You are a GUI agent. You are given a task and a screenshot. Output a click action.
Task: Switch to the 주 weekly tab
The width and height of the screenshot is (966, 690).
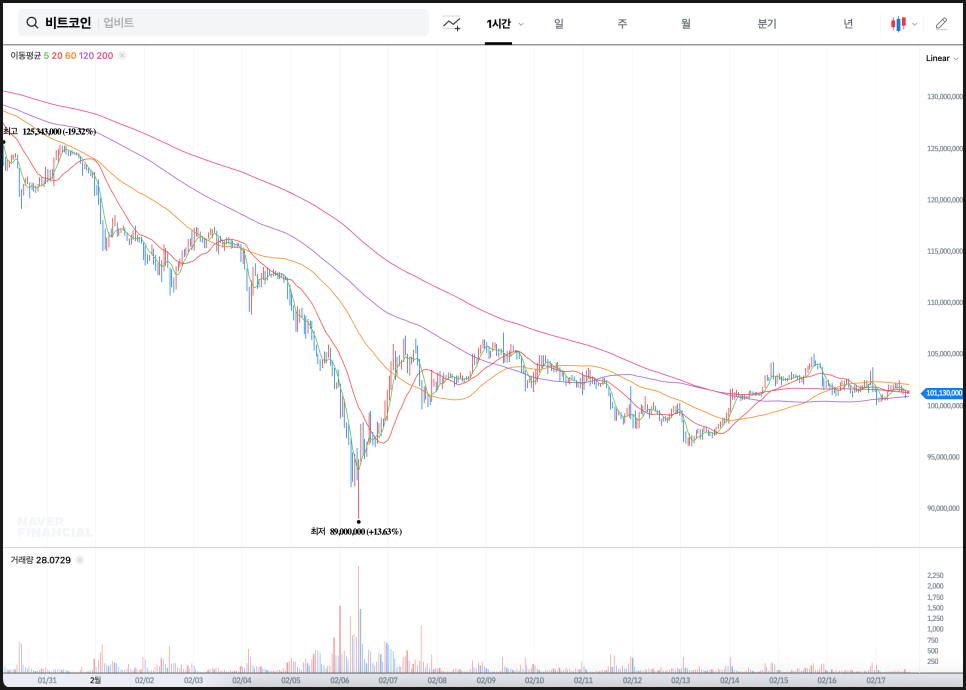(x=622, y=23)
